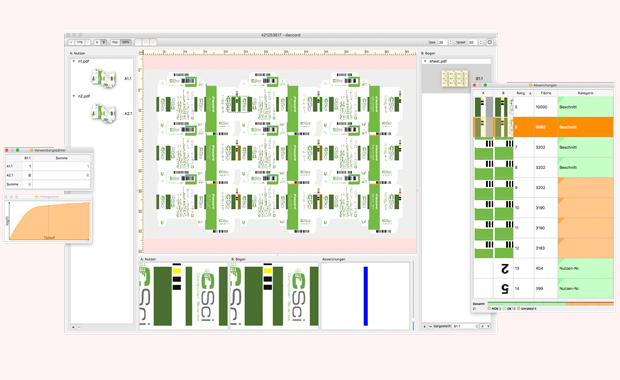Viewport: 620px width, 380px height.
Task: Toggle the Ok filter checkbox
Action: 505,308
